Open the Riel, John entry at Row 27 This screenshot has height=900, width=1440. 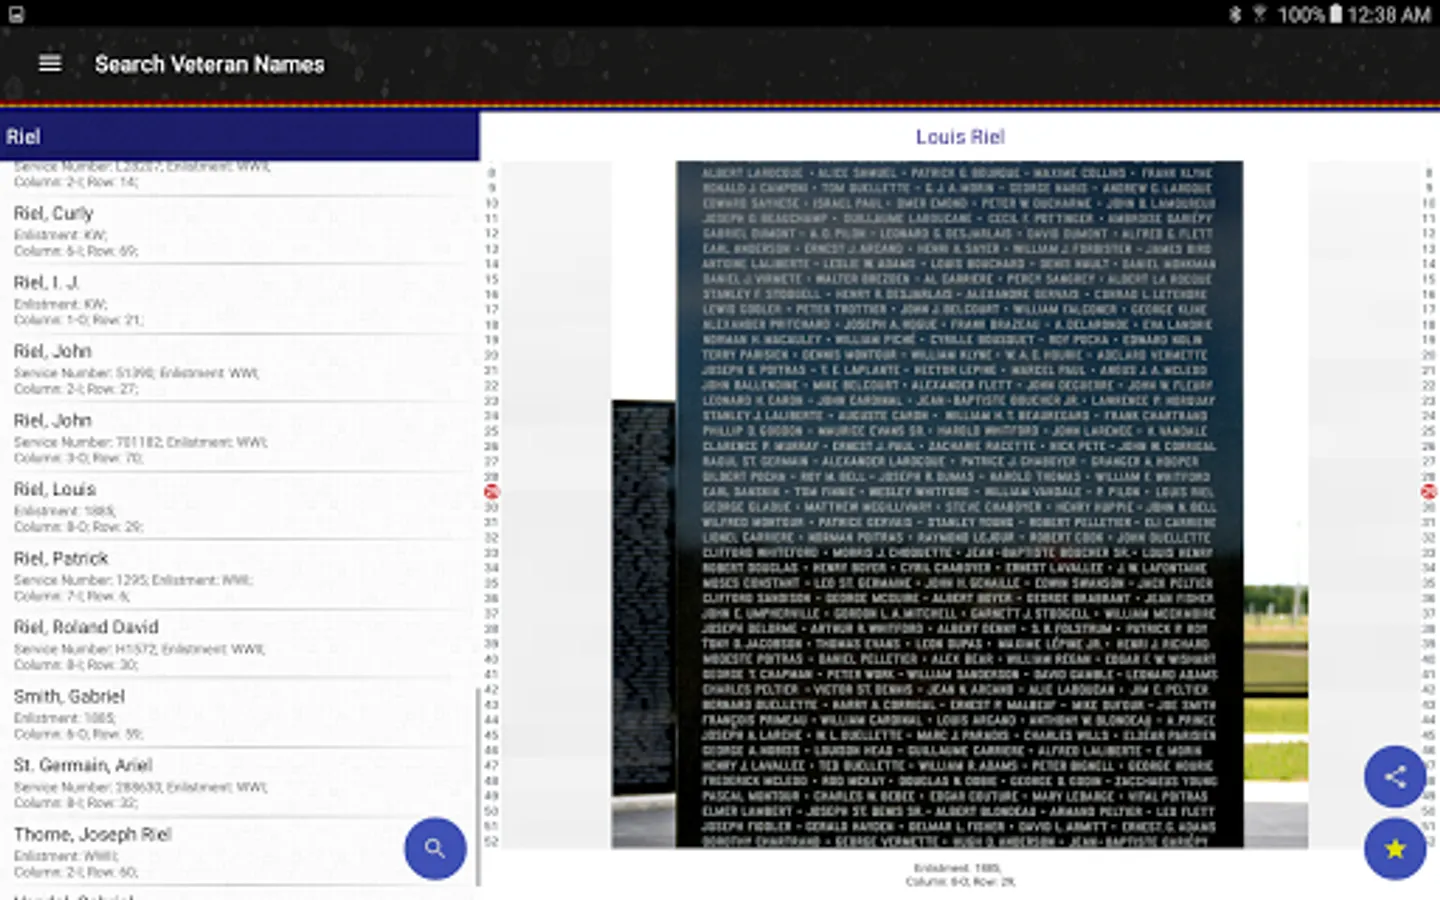[240, 368]
